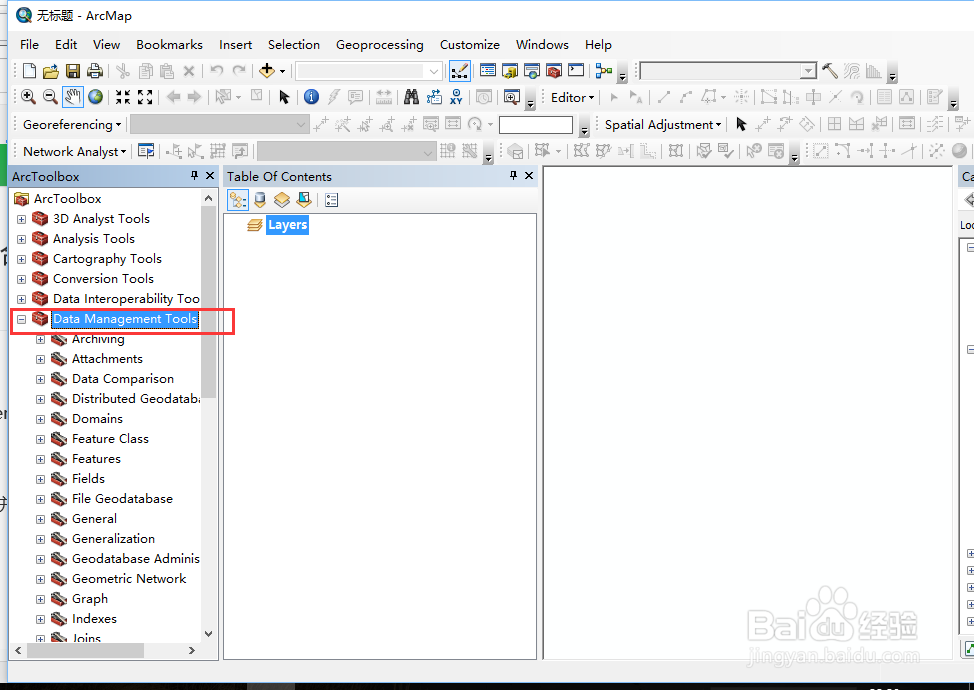This screenshot has height=690, width=974.
Task: Open the Georeferencing dropdown menu
Action: coord(71,124)
